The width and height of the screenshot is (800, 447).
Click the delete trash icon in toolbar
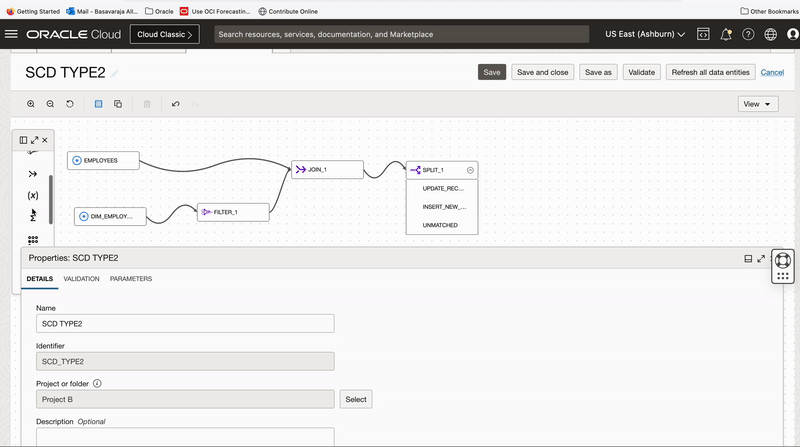(147, 104)
